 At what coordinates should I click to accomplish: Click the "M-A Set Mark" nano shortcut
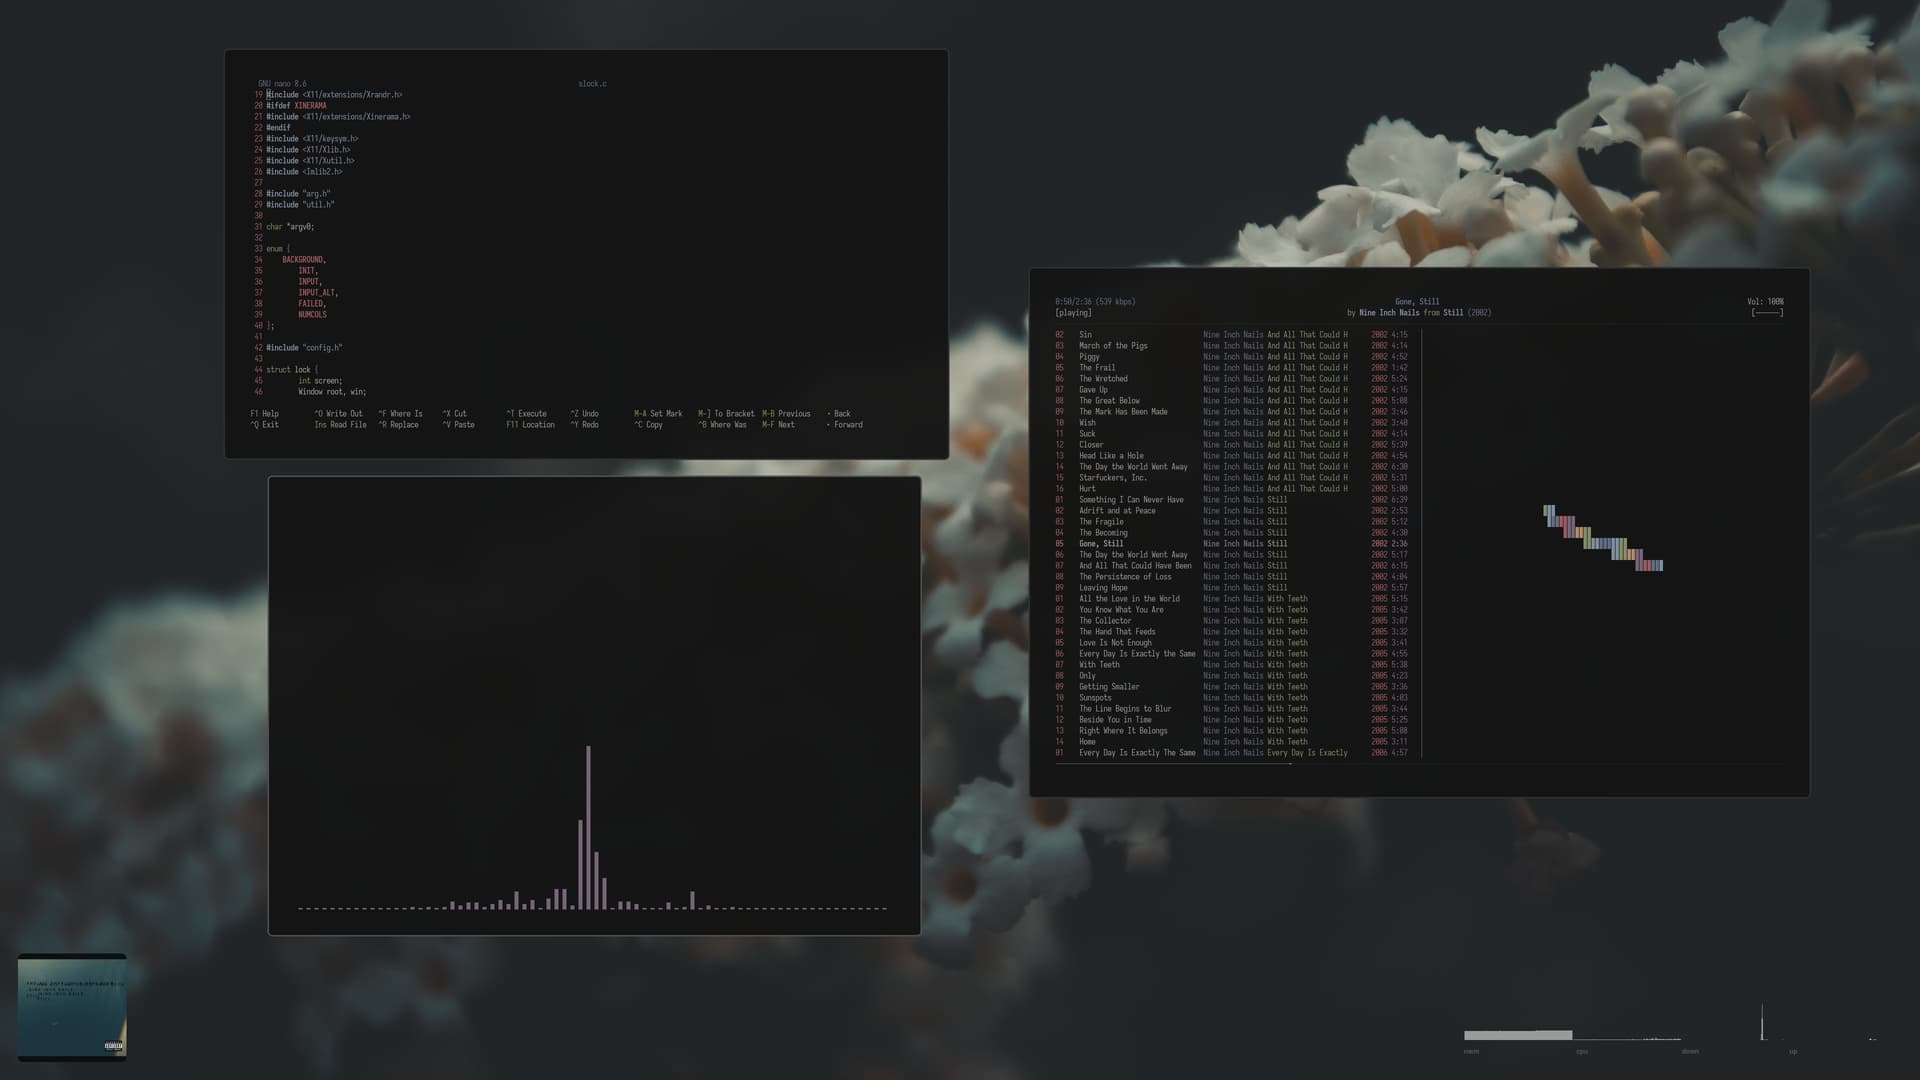pyautogui.click(x=658, y=414)
